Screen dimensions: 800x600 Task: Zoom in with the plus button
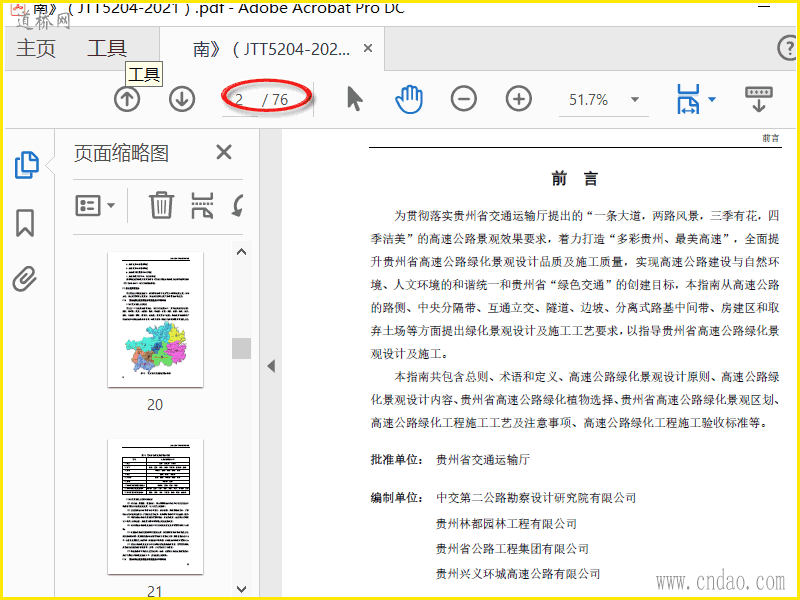tap(518, 98)
